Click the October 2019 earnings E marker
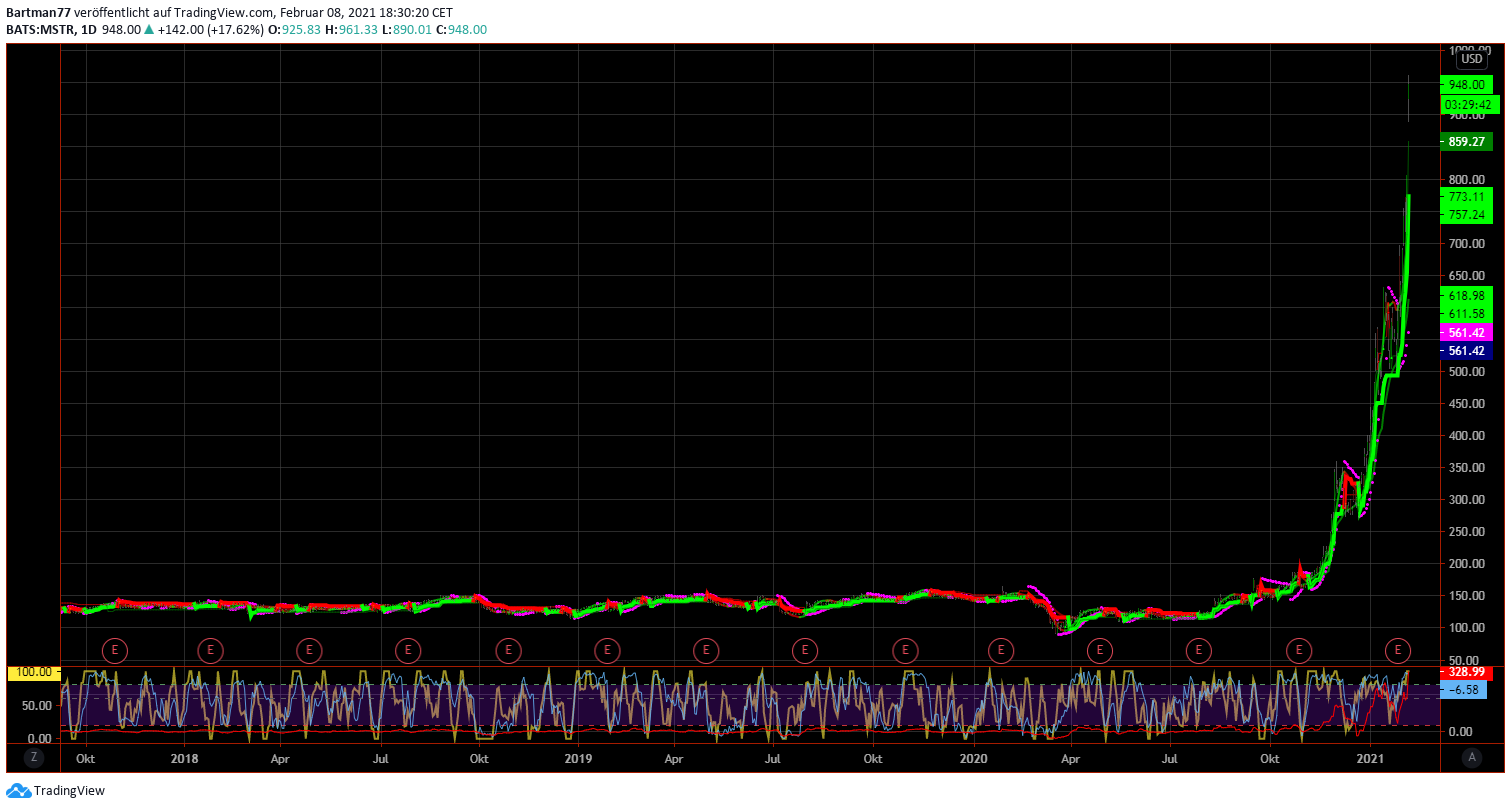Image resolution: width=1511 pixels, height=809 pixels. click(x=905, y=650)
